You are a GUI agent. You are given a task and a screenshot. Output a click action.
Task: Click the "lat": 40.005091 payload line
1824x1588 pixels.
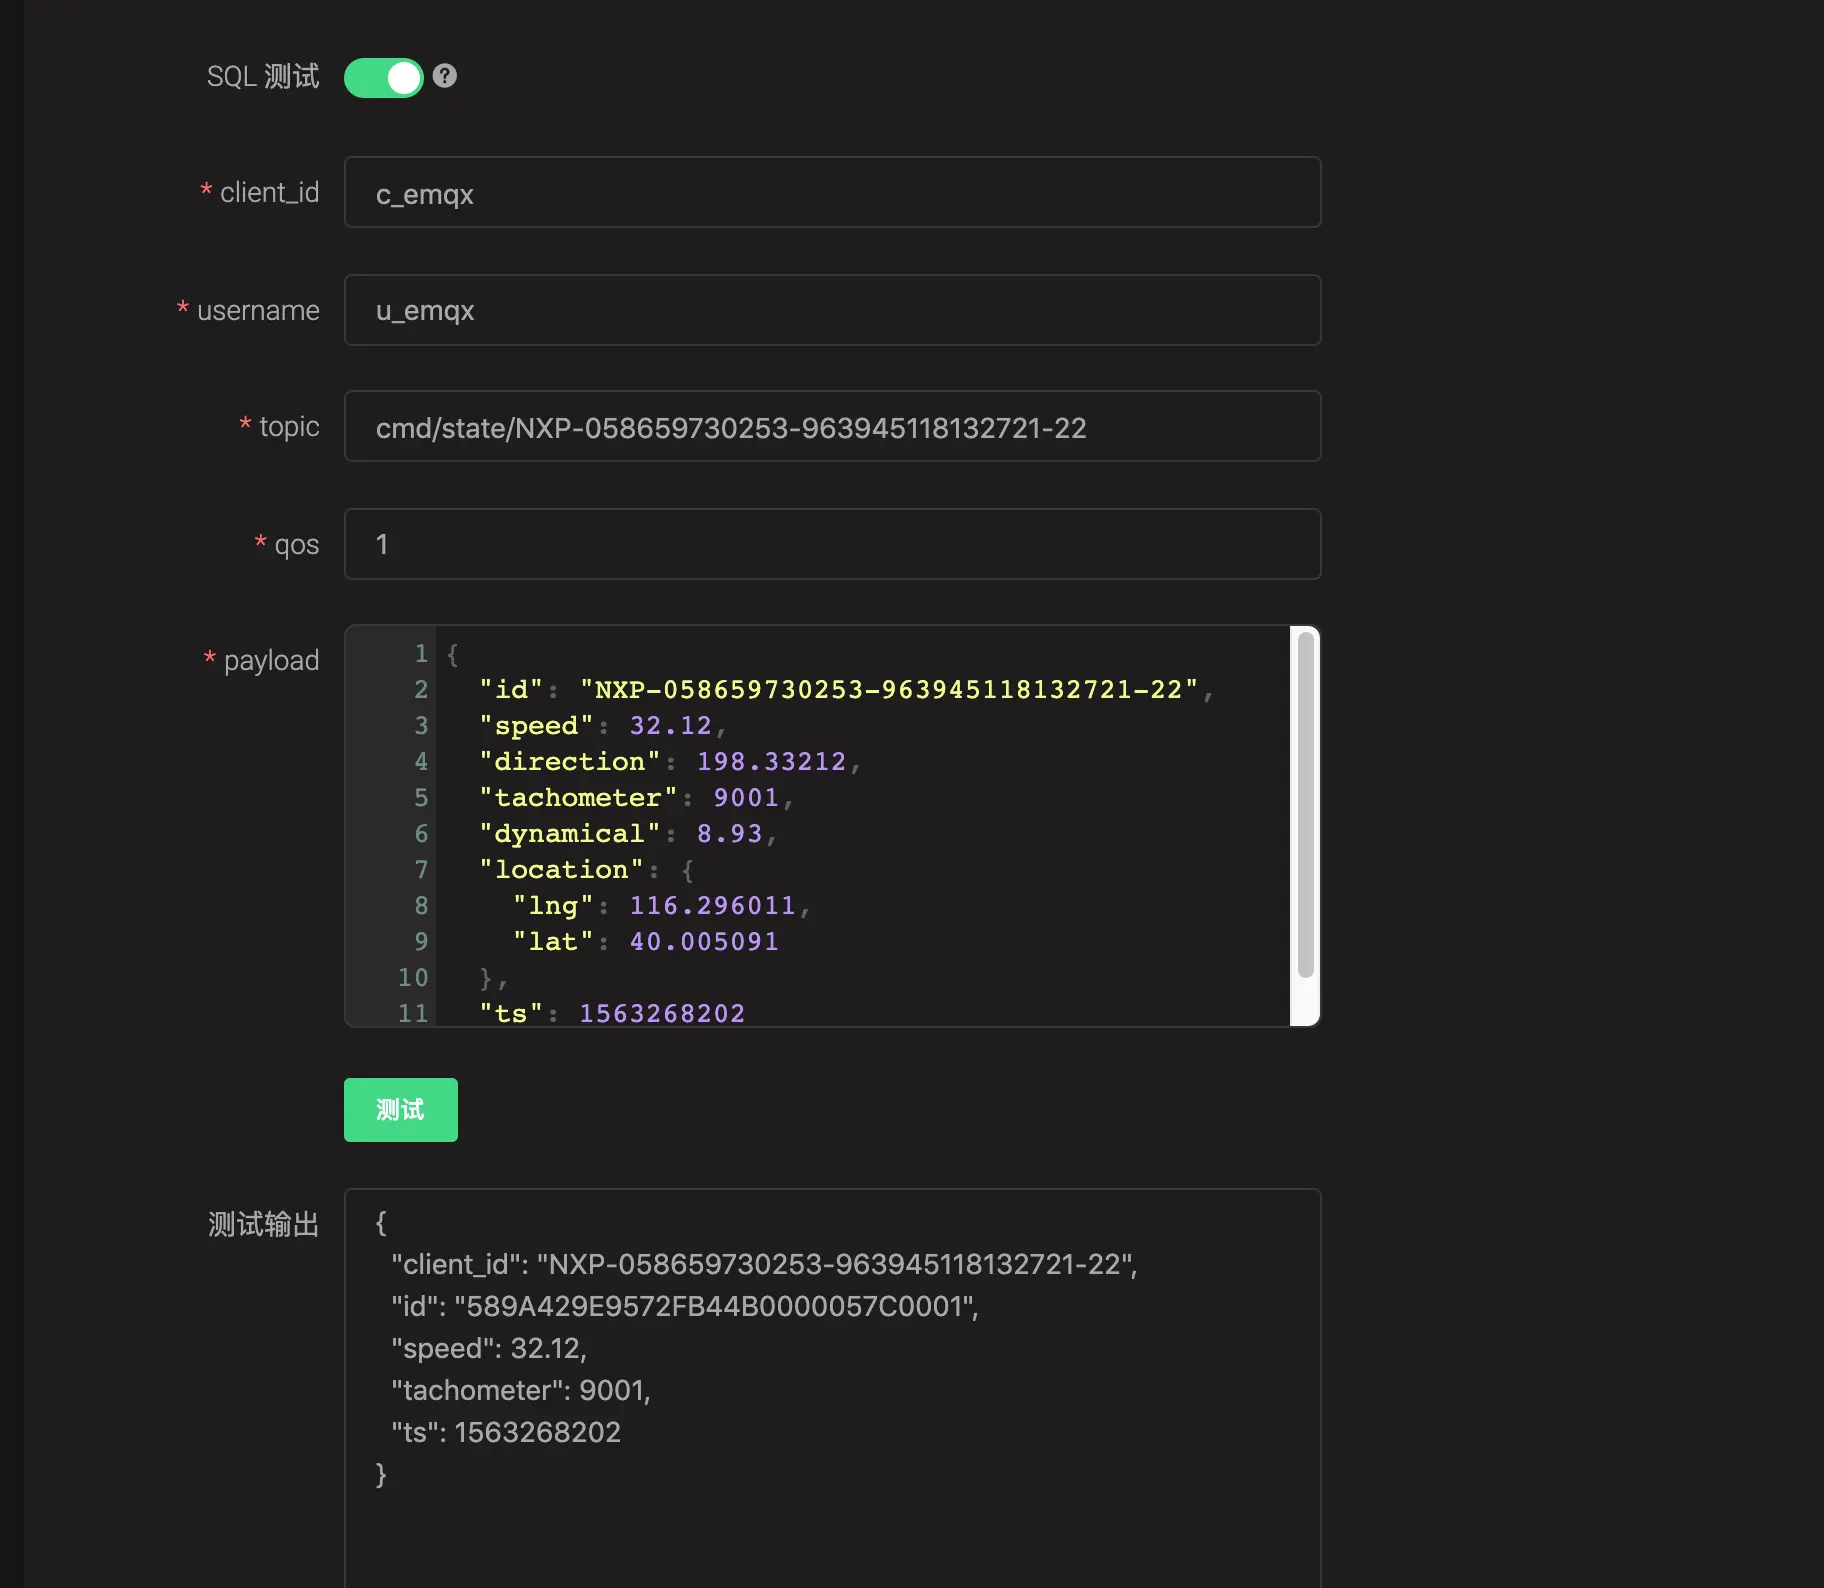[x=645, y=942]
